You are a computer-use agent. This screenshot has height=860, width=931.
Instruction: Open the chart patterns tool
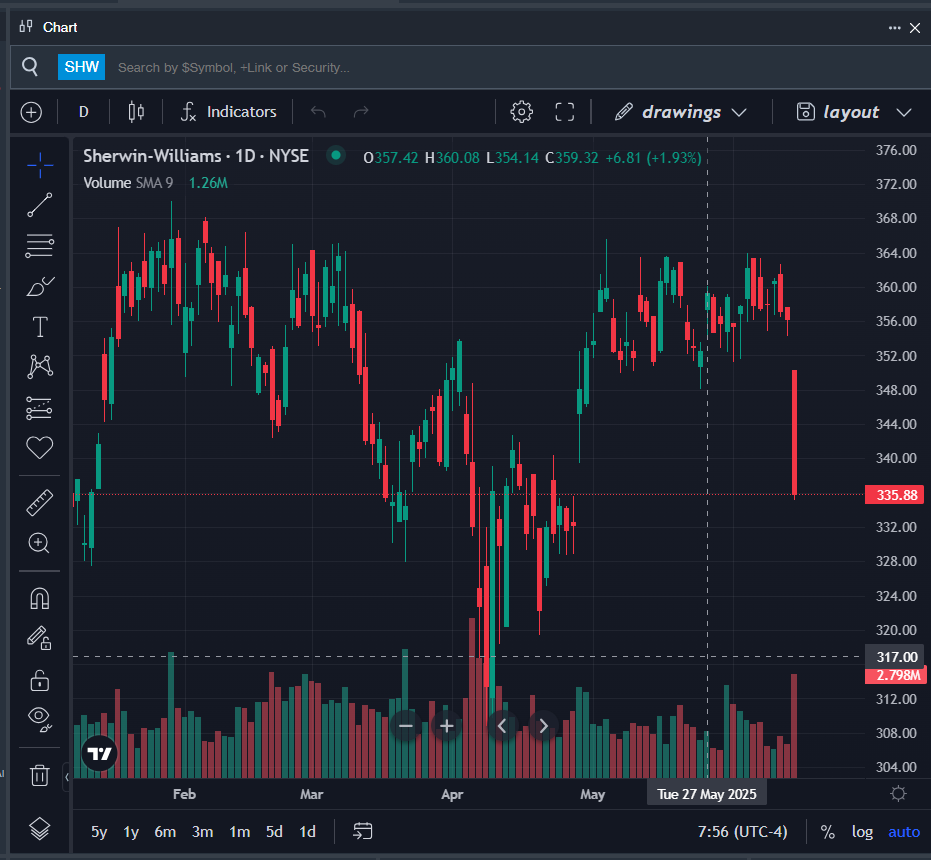pyautogui.click(x=40, y=366)
